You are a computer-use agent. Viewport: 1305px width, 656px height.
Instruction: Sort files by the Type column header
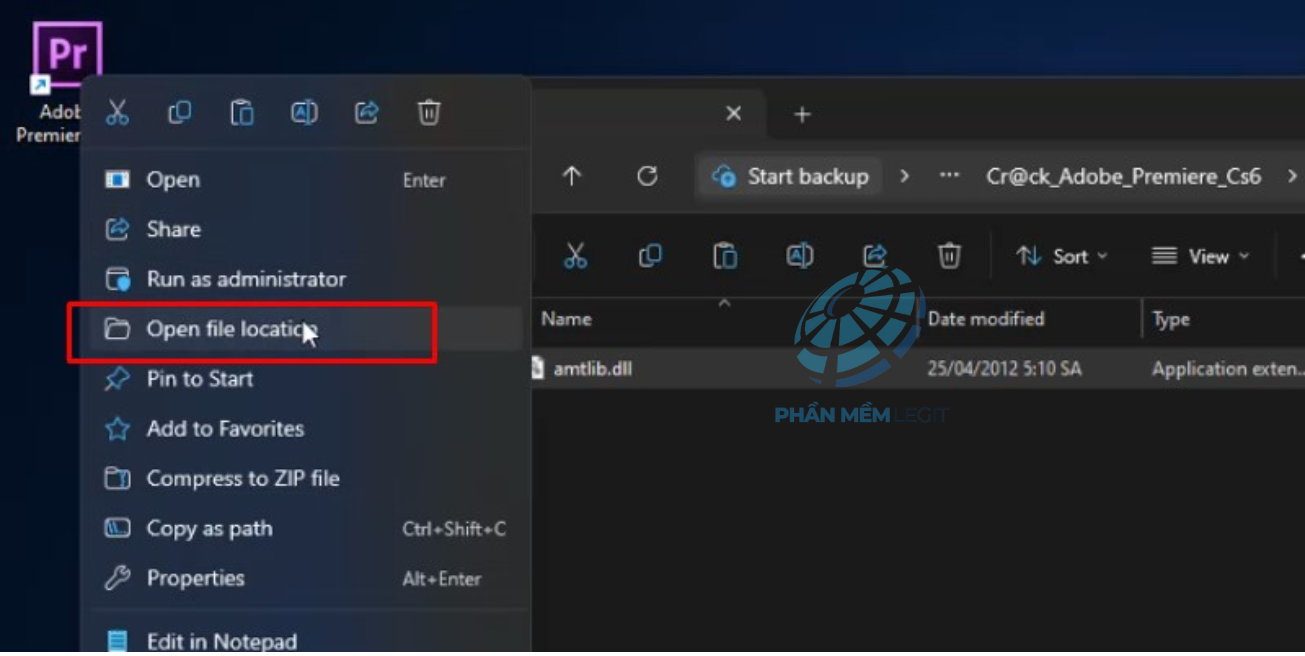point(1171,319)
